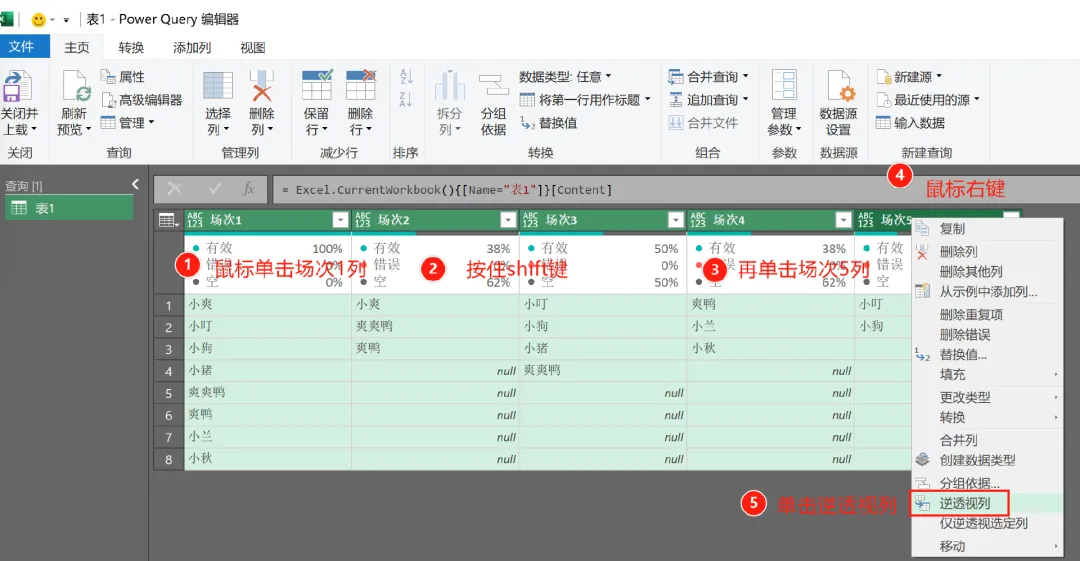Open filter dropdown for 场次2 column
This screenshot has width=1080, height=561.
[x=508, y=220]
